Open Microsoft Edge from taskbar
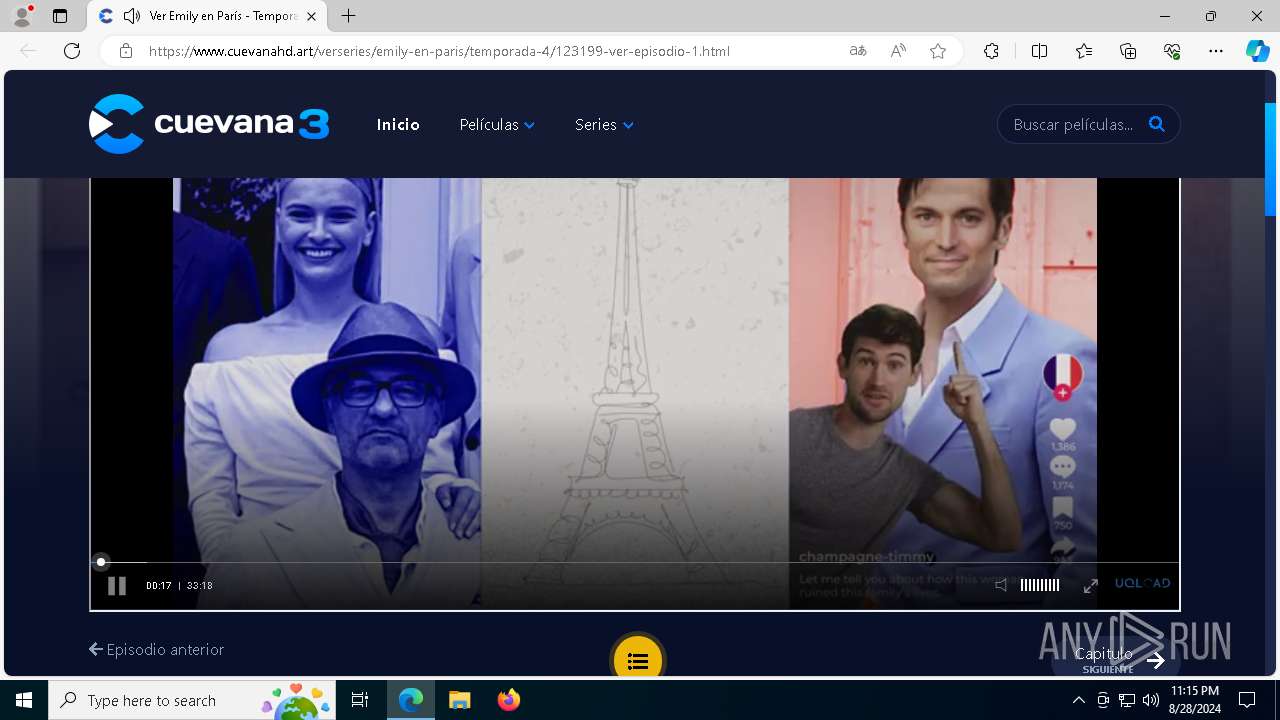 (411, 700)
